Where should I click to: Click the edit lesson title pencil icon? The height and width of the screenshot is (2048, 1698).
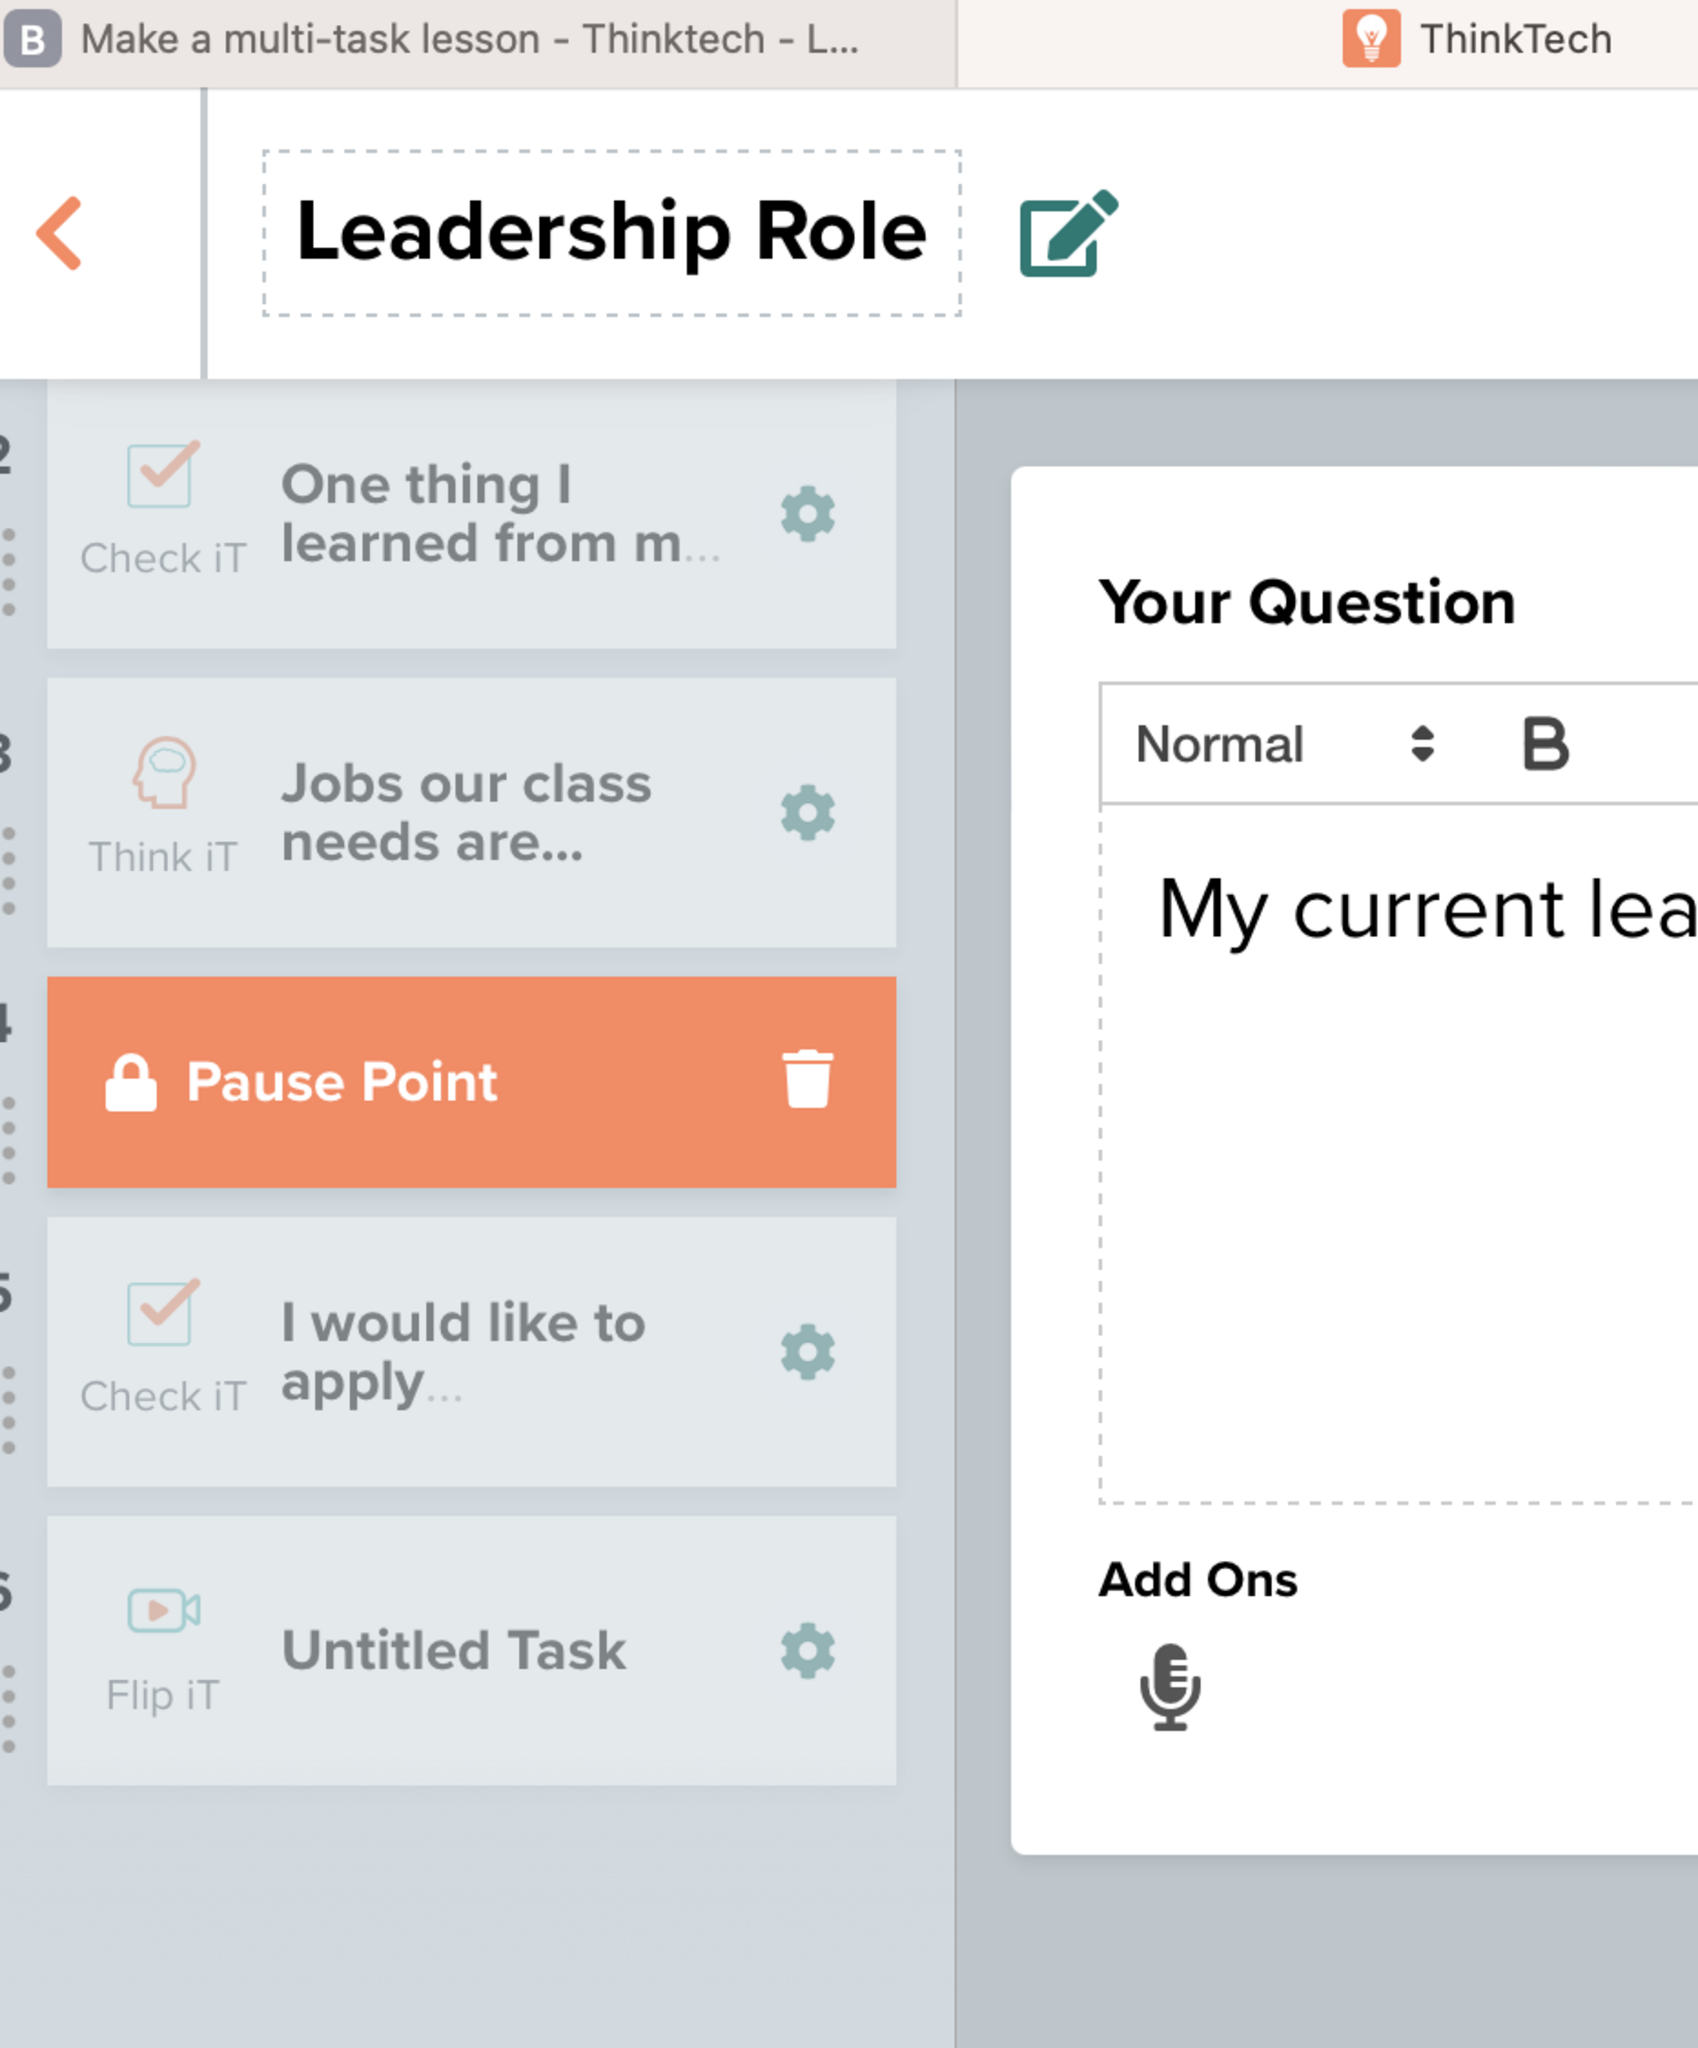1067,233
